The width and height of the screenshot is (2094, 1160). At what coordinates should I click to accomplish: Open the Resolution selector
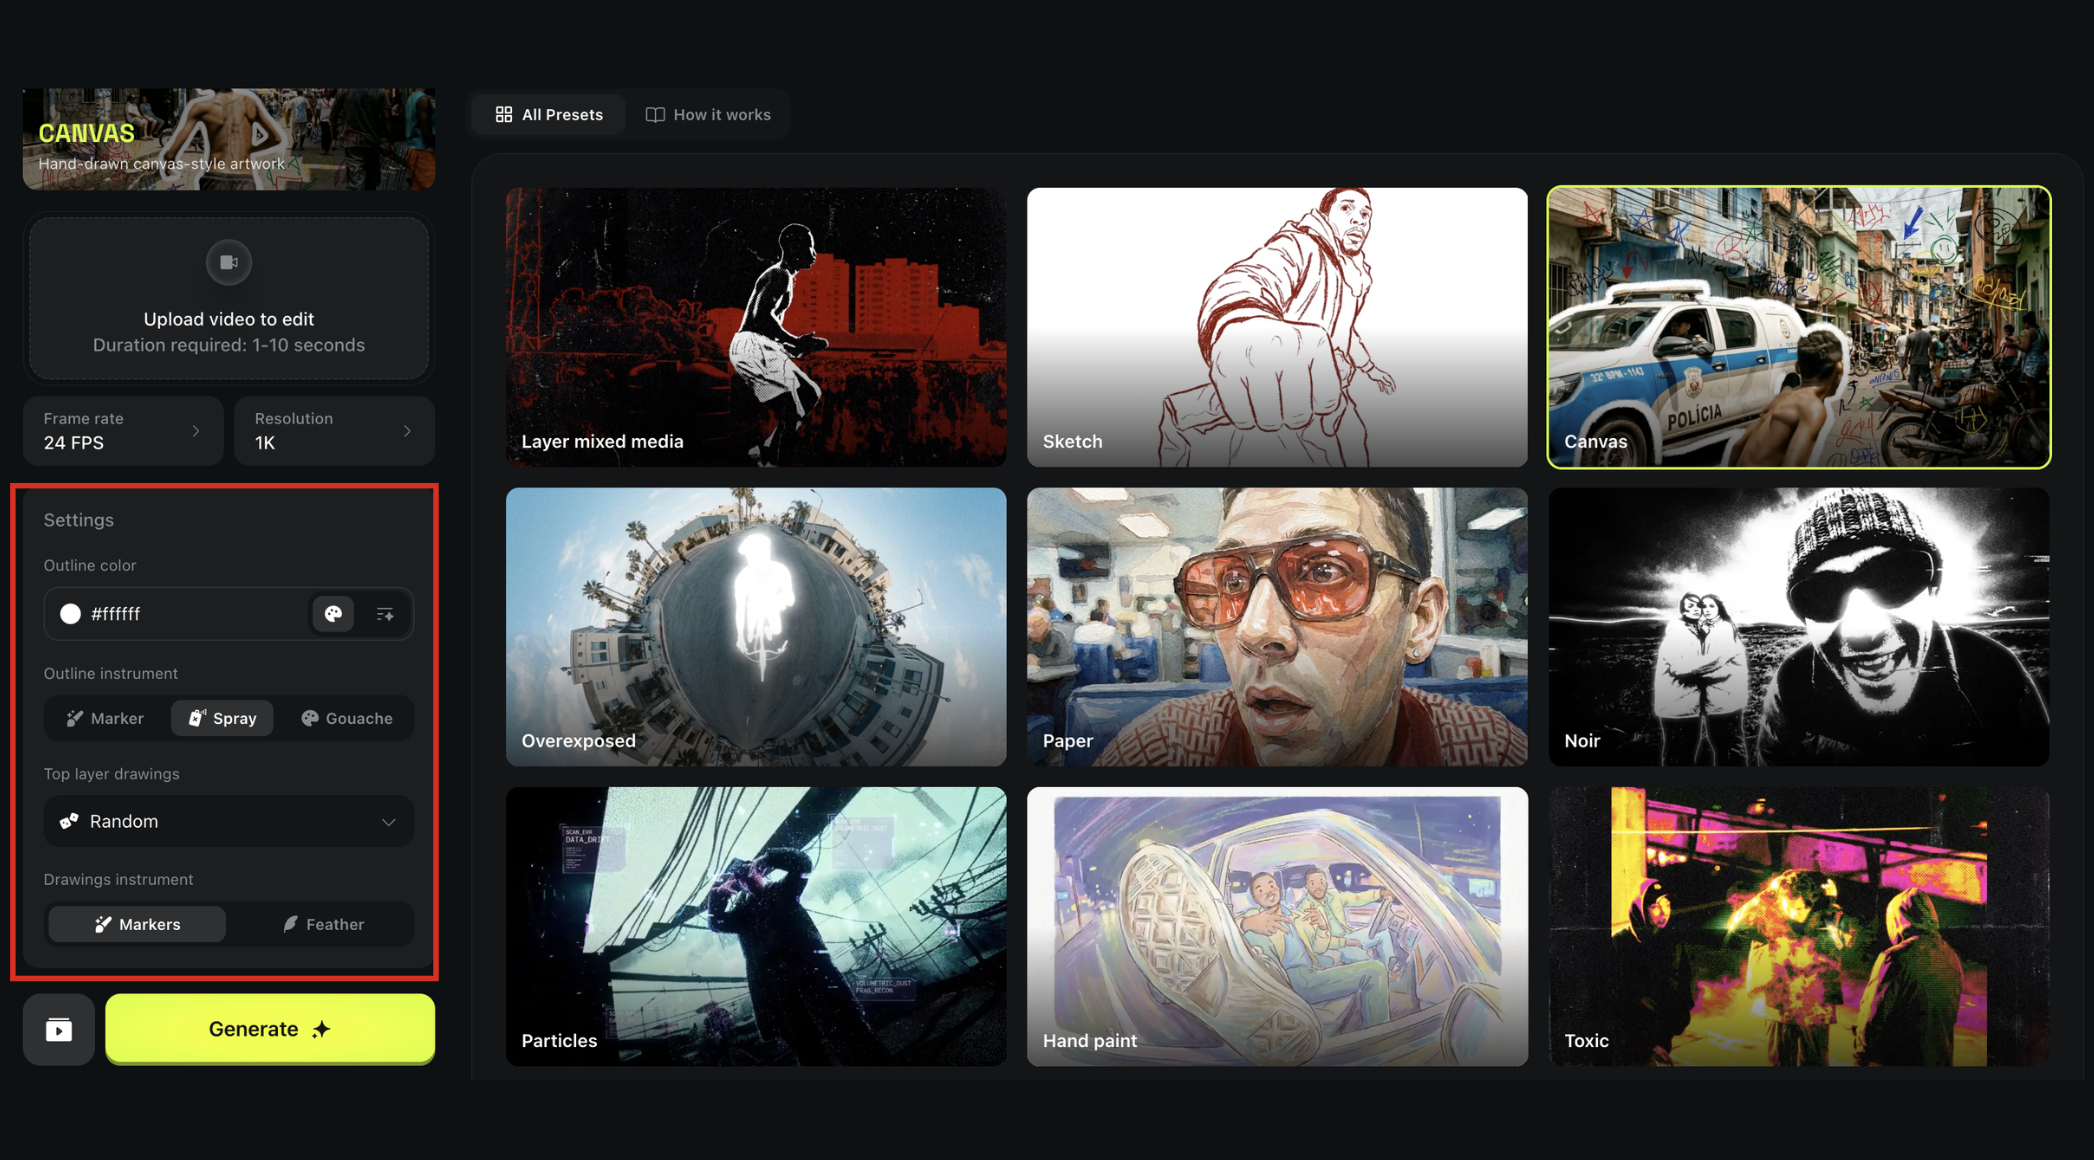(x=334, y=430)
